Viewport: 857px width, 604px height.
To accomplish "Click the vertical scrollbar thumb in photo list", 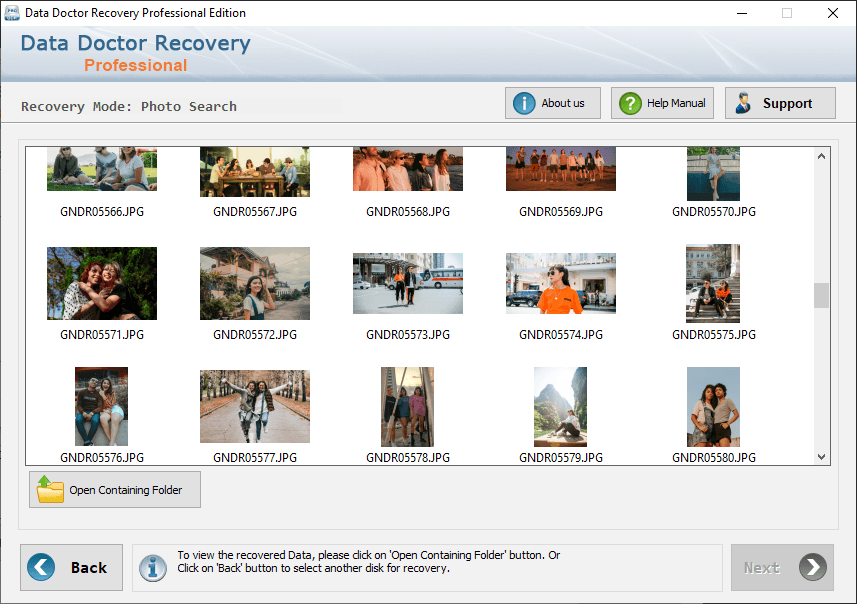I will [821, 295].
